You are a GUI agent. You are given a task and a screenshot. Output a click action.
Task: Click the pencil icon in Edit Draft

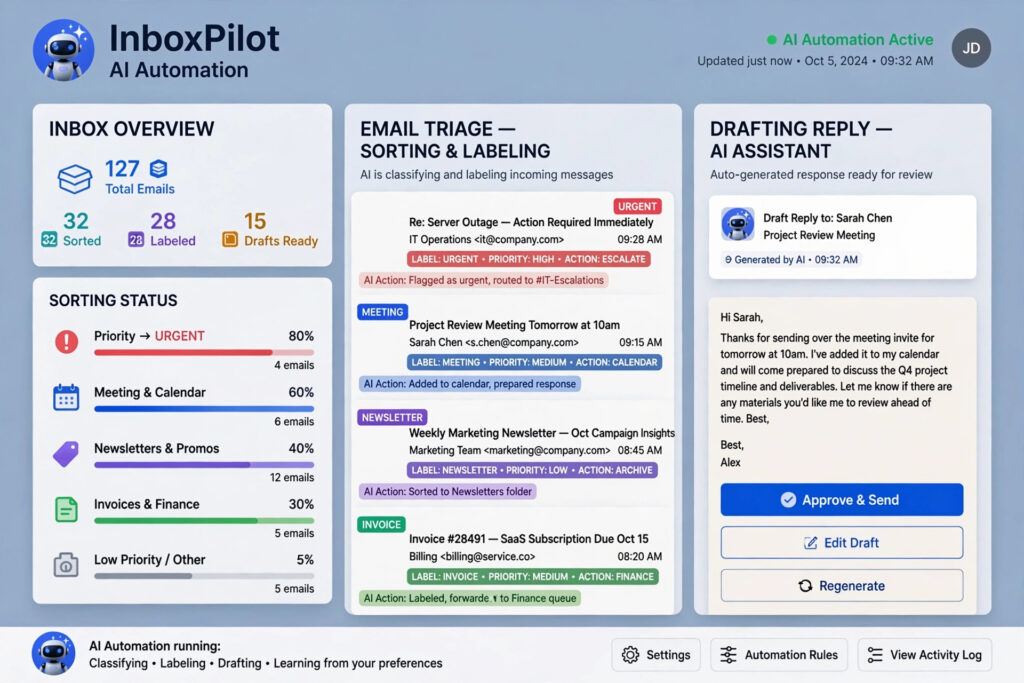[x=810, y=543]
